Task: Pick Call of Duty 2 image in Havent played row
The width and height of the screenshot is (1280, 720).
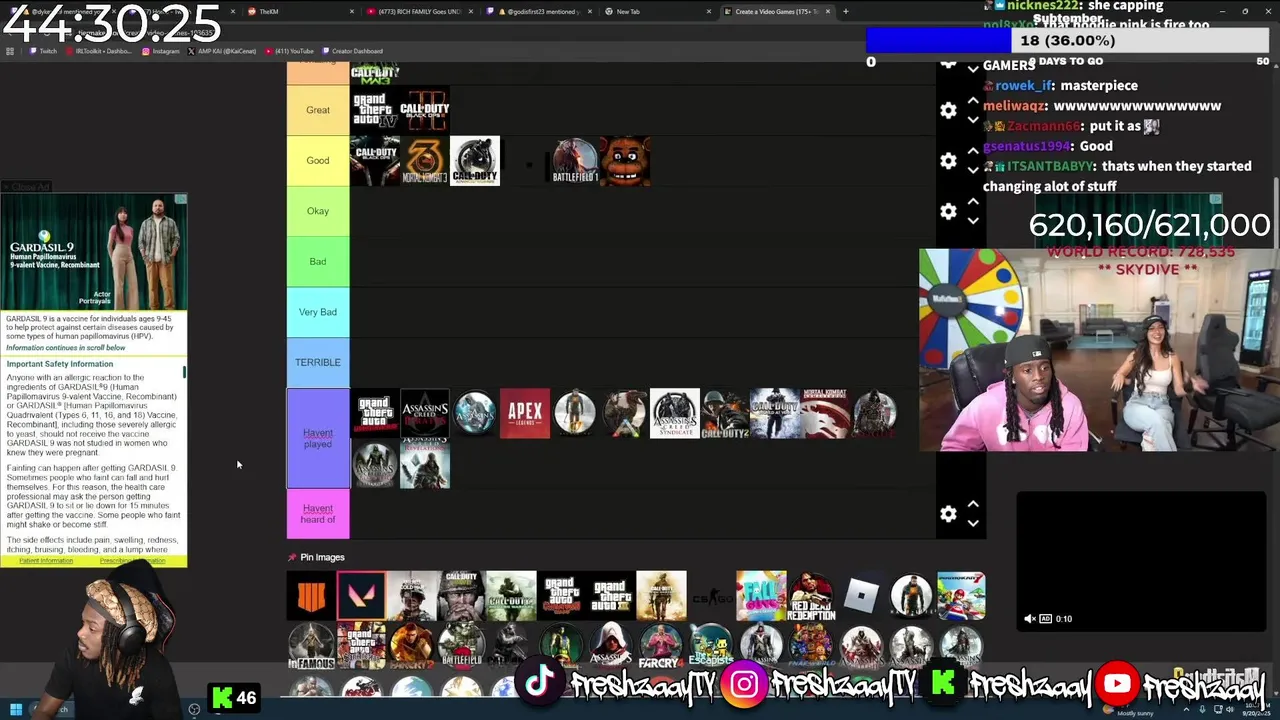Action: point(725,413)
